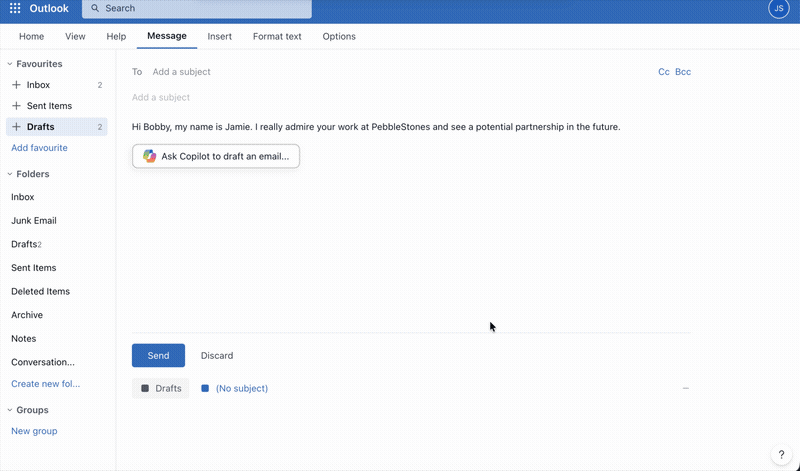Open Drafts under Favourites

coord(57,127)
